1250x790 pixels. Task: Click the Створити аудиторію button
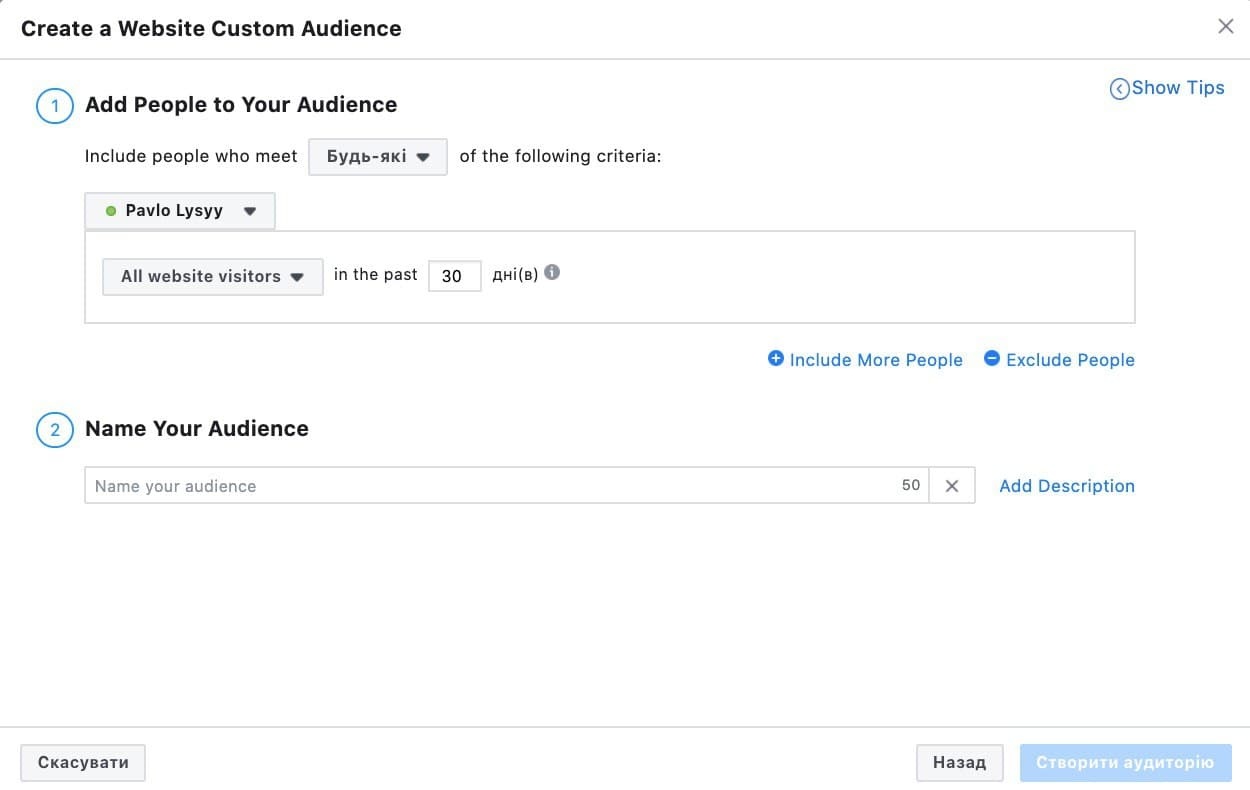tap(1125, 763)
